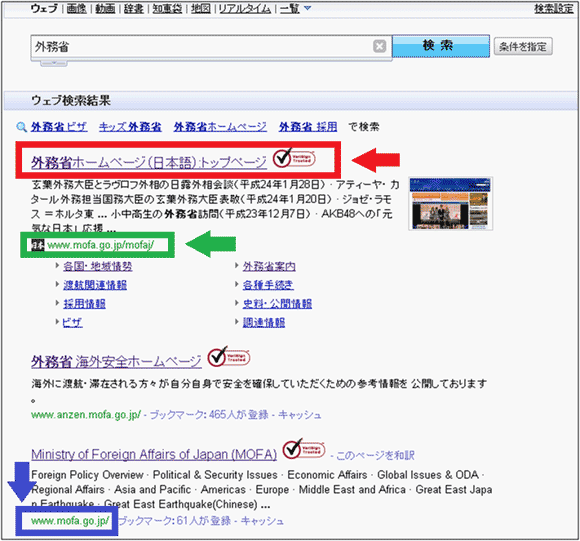Switch to the 地図 search tab
Viewport: 580px width, 541px height.
pyautogui.click(x=201, y=8)
